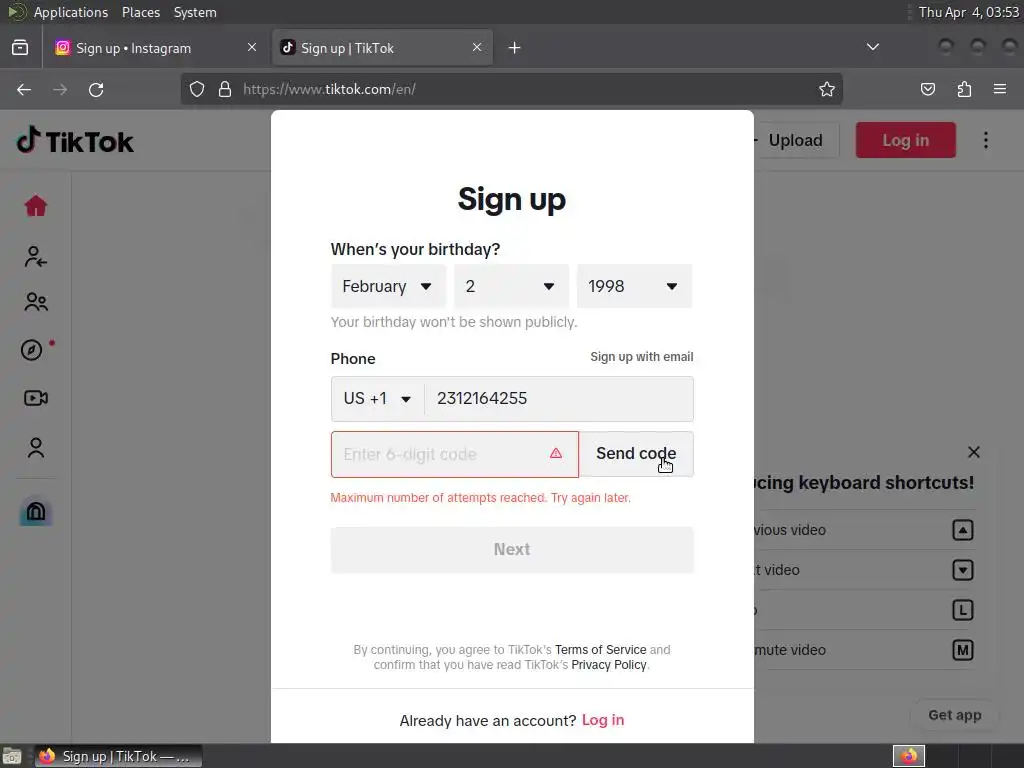
Task: Close the TikTok tab
Action: pyautogui.click(x=477, y=48)
